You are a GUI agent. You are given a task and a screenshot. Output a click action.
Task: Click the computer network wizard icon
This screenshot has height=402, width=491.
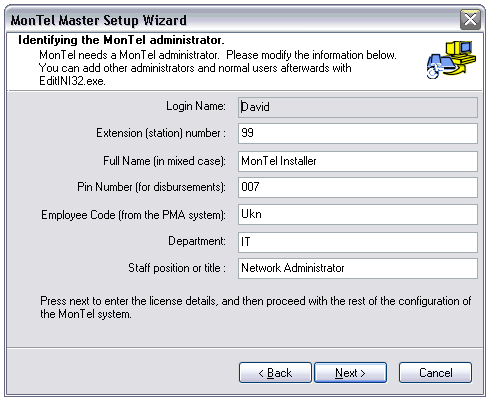[x=451, y=59]
